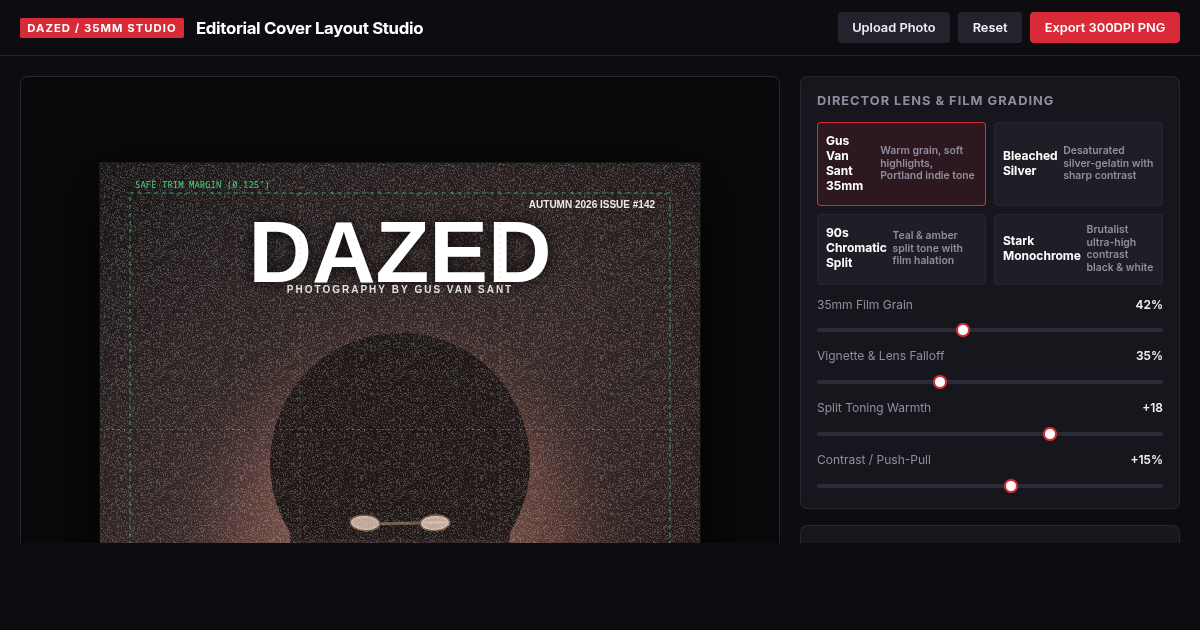The width and height of the screenshot is (1200, 630).
Task: Click the DAZED masthead on the cover
Action: click(400, 252)
